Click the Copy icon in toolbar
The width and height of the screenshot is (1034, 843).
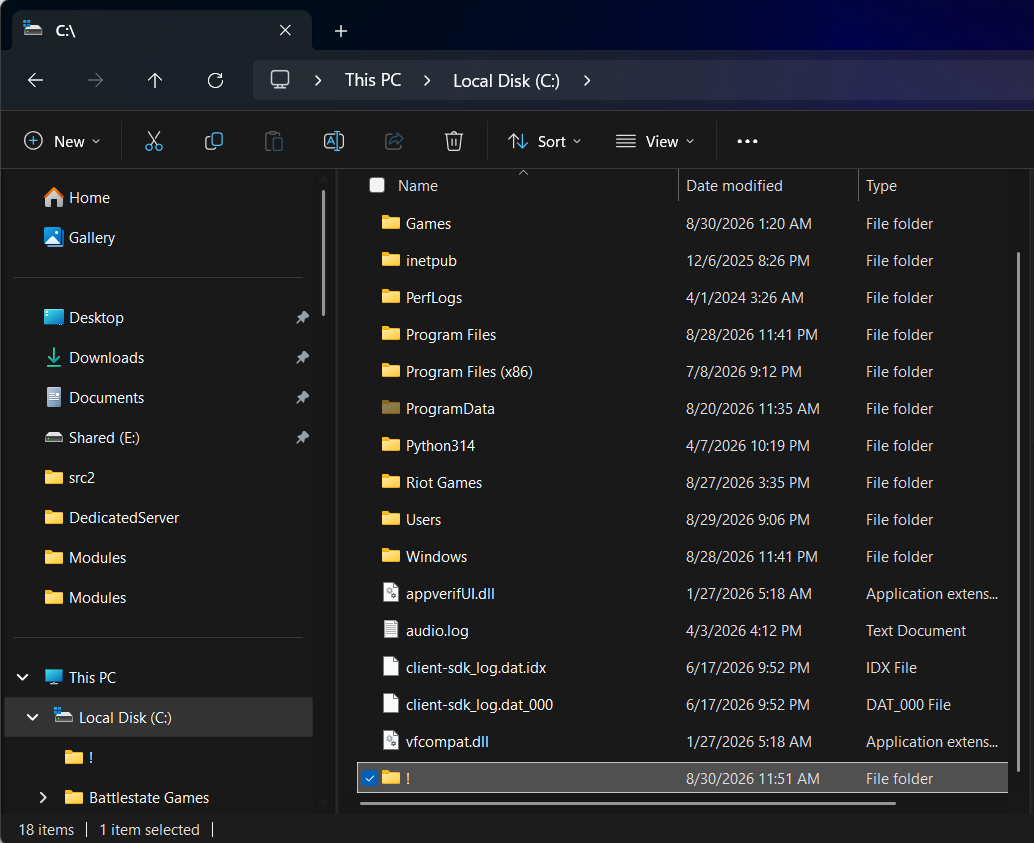coord(214,141)
